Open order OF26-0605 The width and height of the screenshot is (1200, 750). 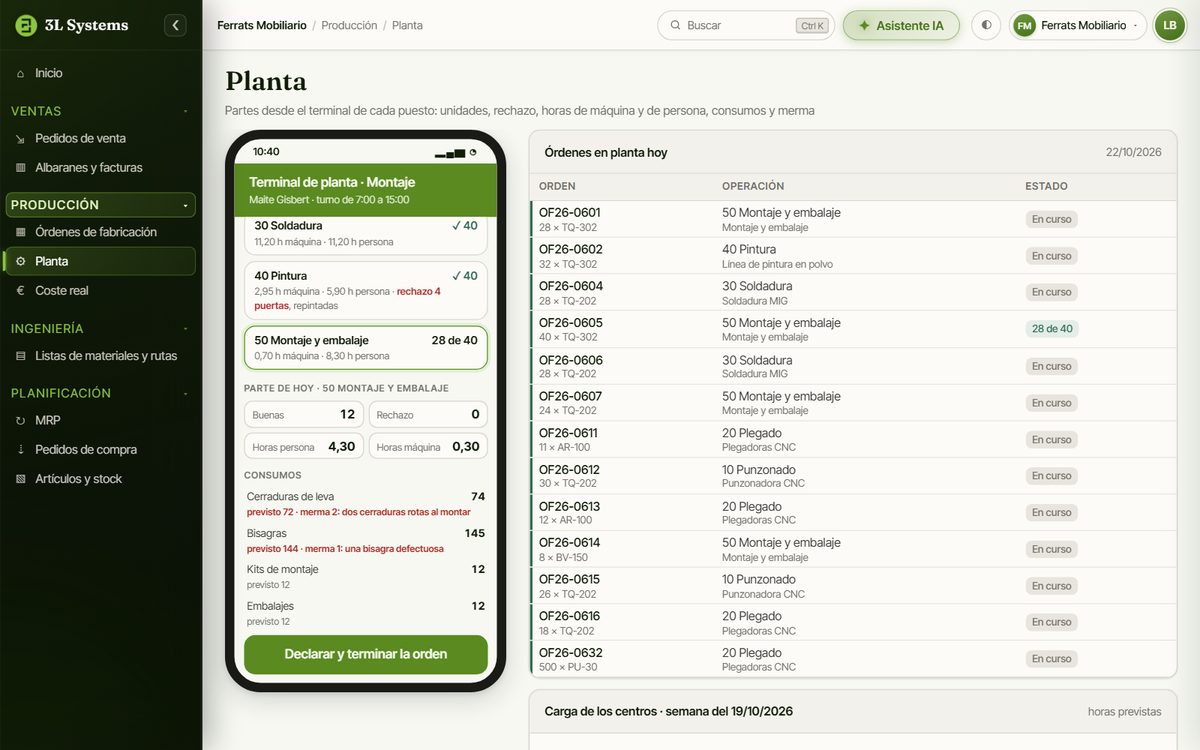click(x=853, y=329)
